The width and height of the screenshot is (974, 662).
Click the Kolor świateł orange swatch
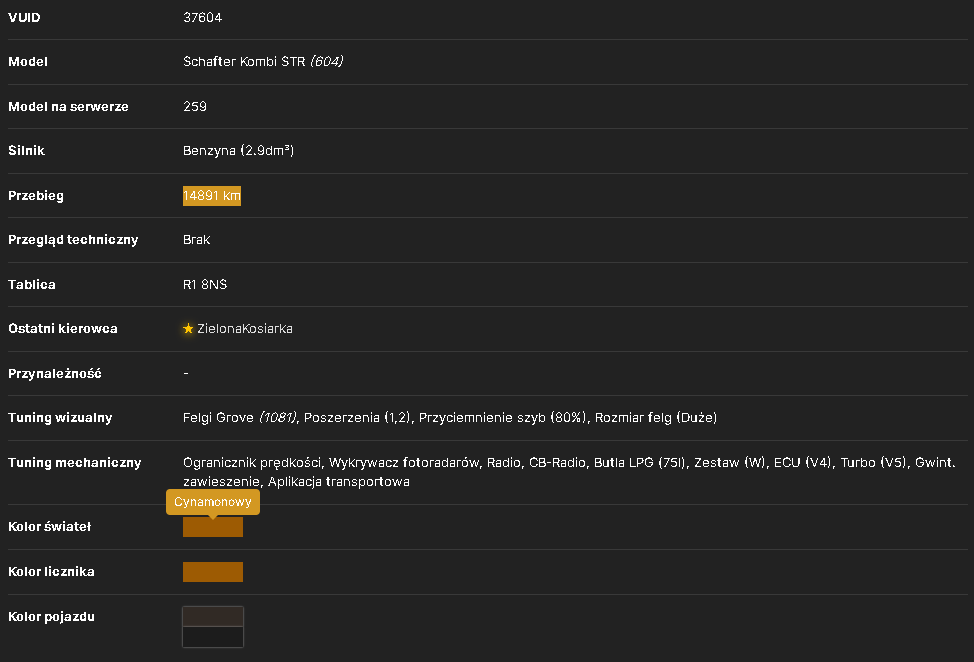point(212,527)
